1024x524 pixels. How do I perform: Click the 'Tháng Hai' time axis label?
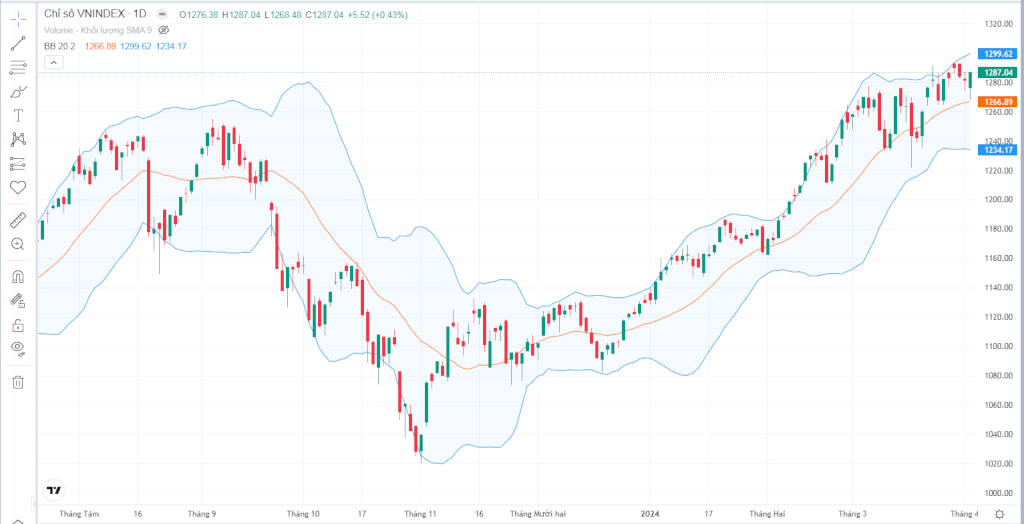pos(767,514)
